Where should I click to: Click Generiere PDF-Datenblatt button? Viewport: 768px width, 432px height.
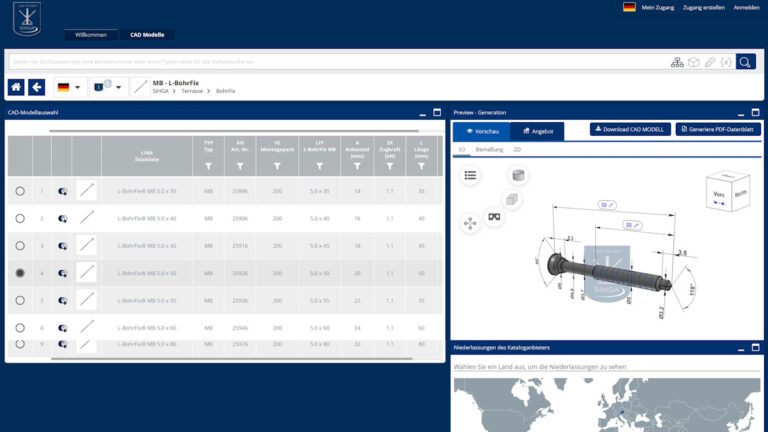[x=718, y=130]
